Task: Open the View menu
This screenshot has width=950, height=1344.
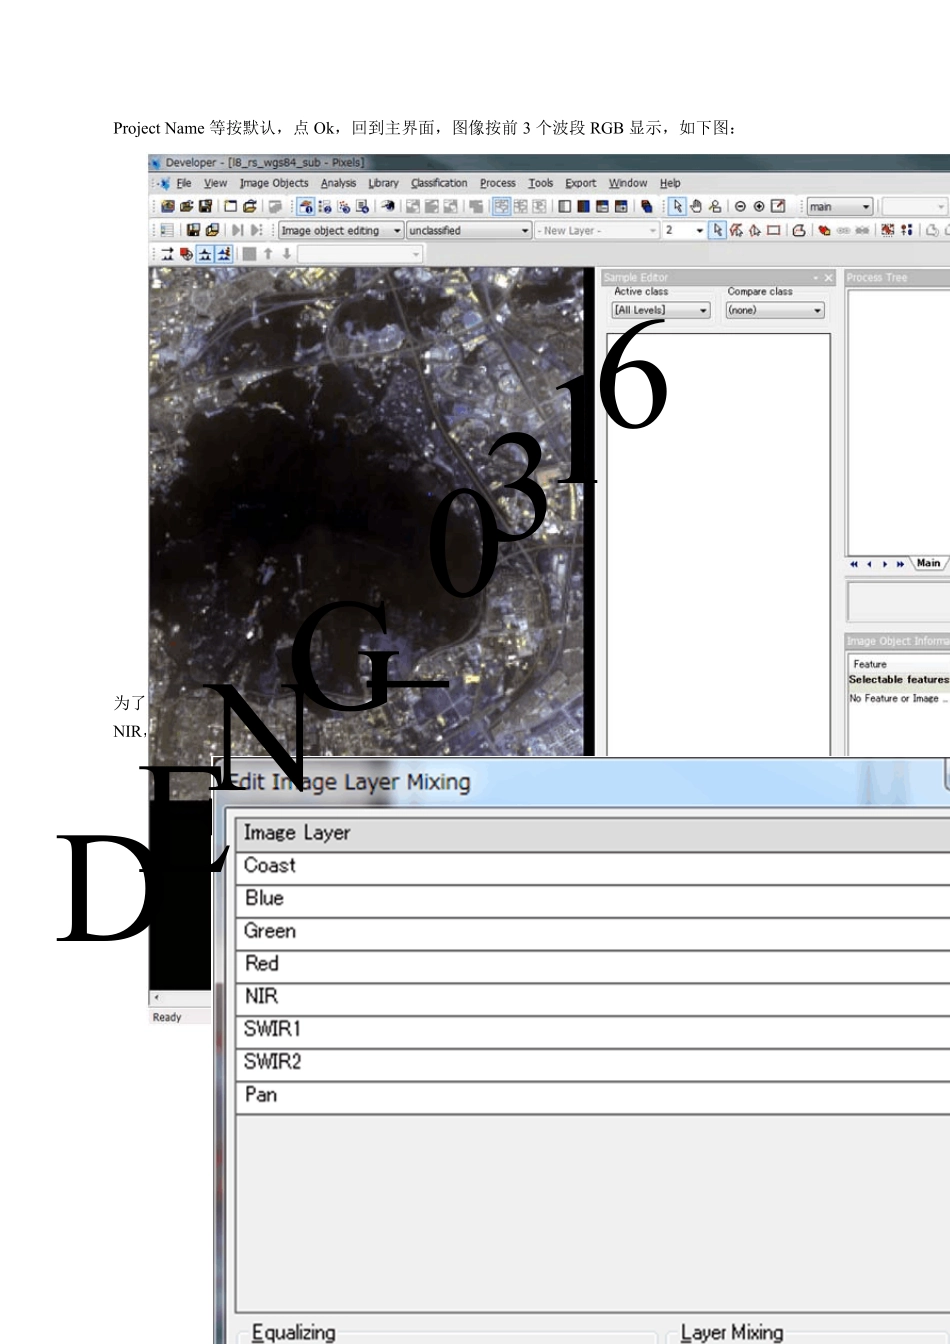Action: click(x=215, y=183)
